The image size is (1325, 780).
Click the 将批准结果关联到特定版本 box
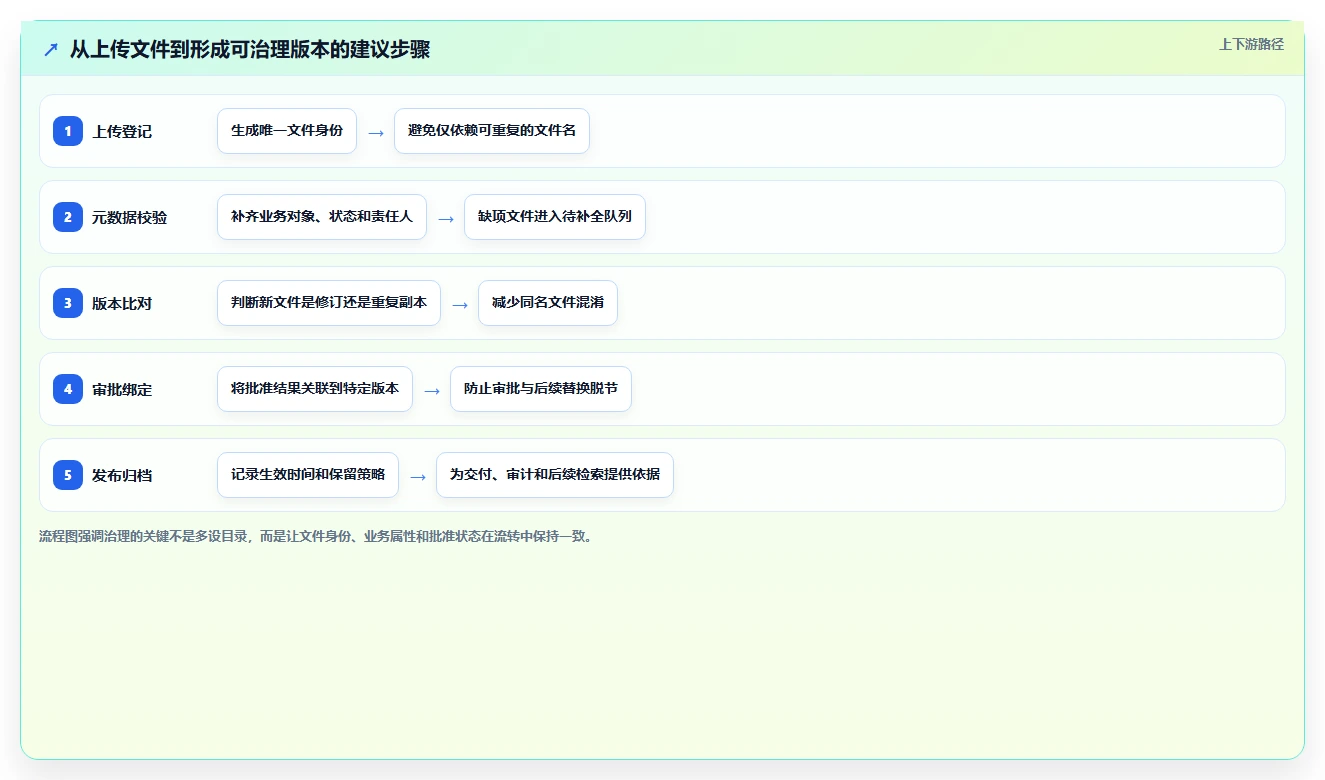point(315,389)
